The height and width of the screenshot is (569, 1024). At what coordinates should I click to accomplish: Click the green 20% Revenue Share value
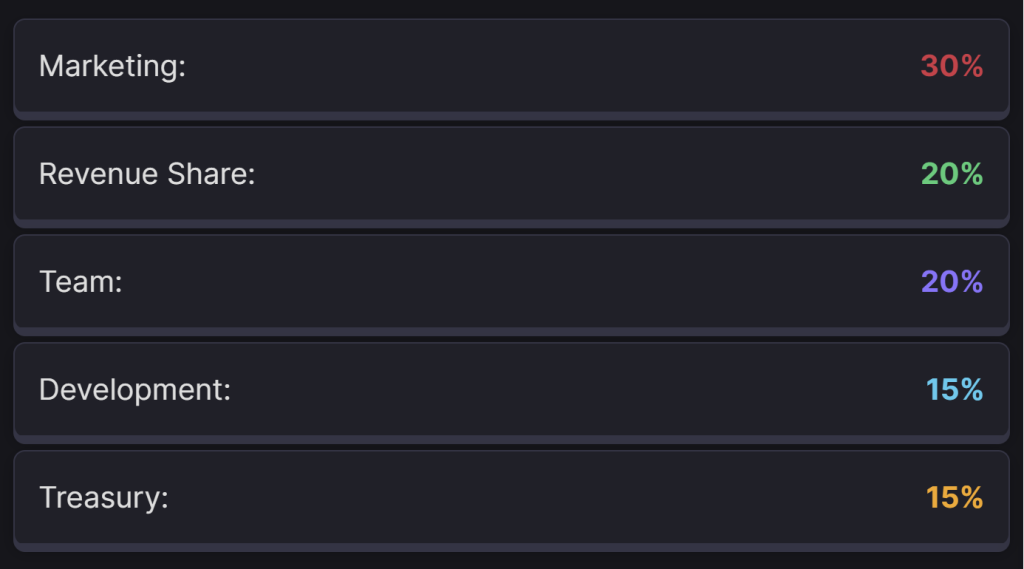click(951, 175)
